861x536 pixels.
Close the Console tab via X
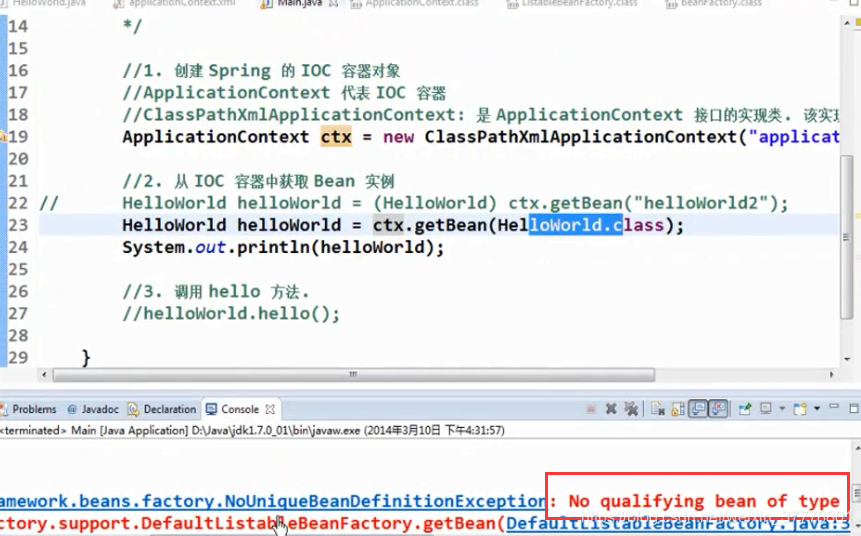coord(270,410)
